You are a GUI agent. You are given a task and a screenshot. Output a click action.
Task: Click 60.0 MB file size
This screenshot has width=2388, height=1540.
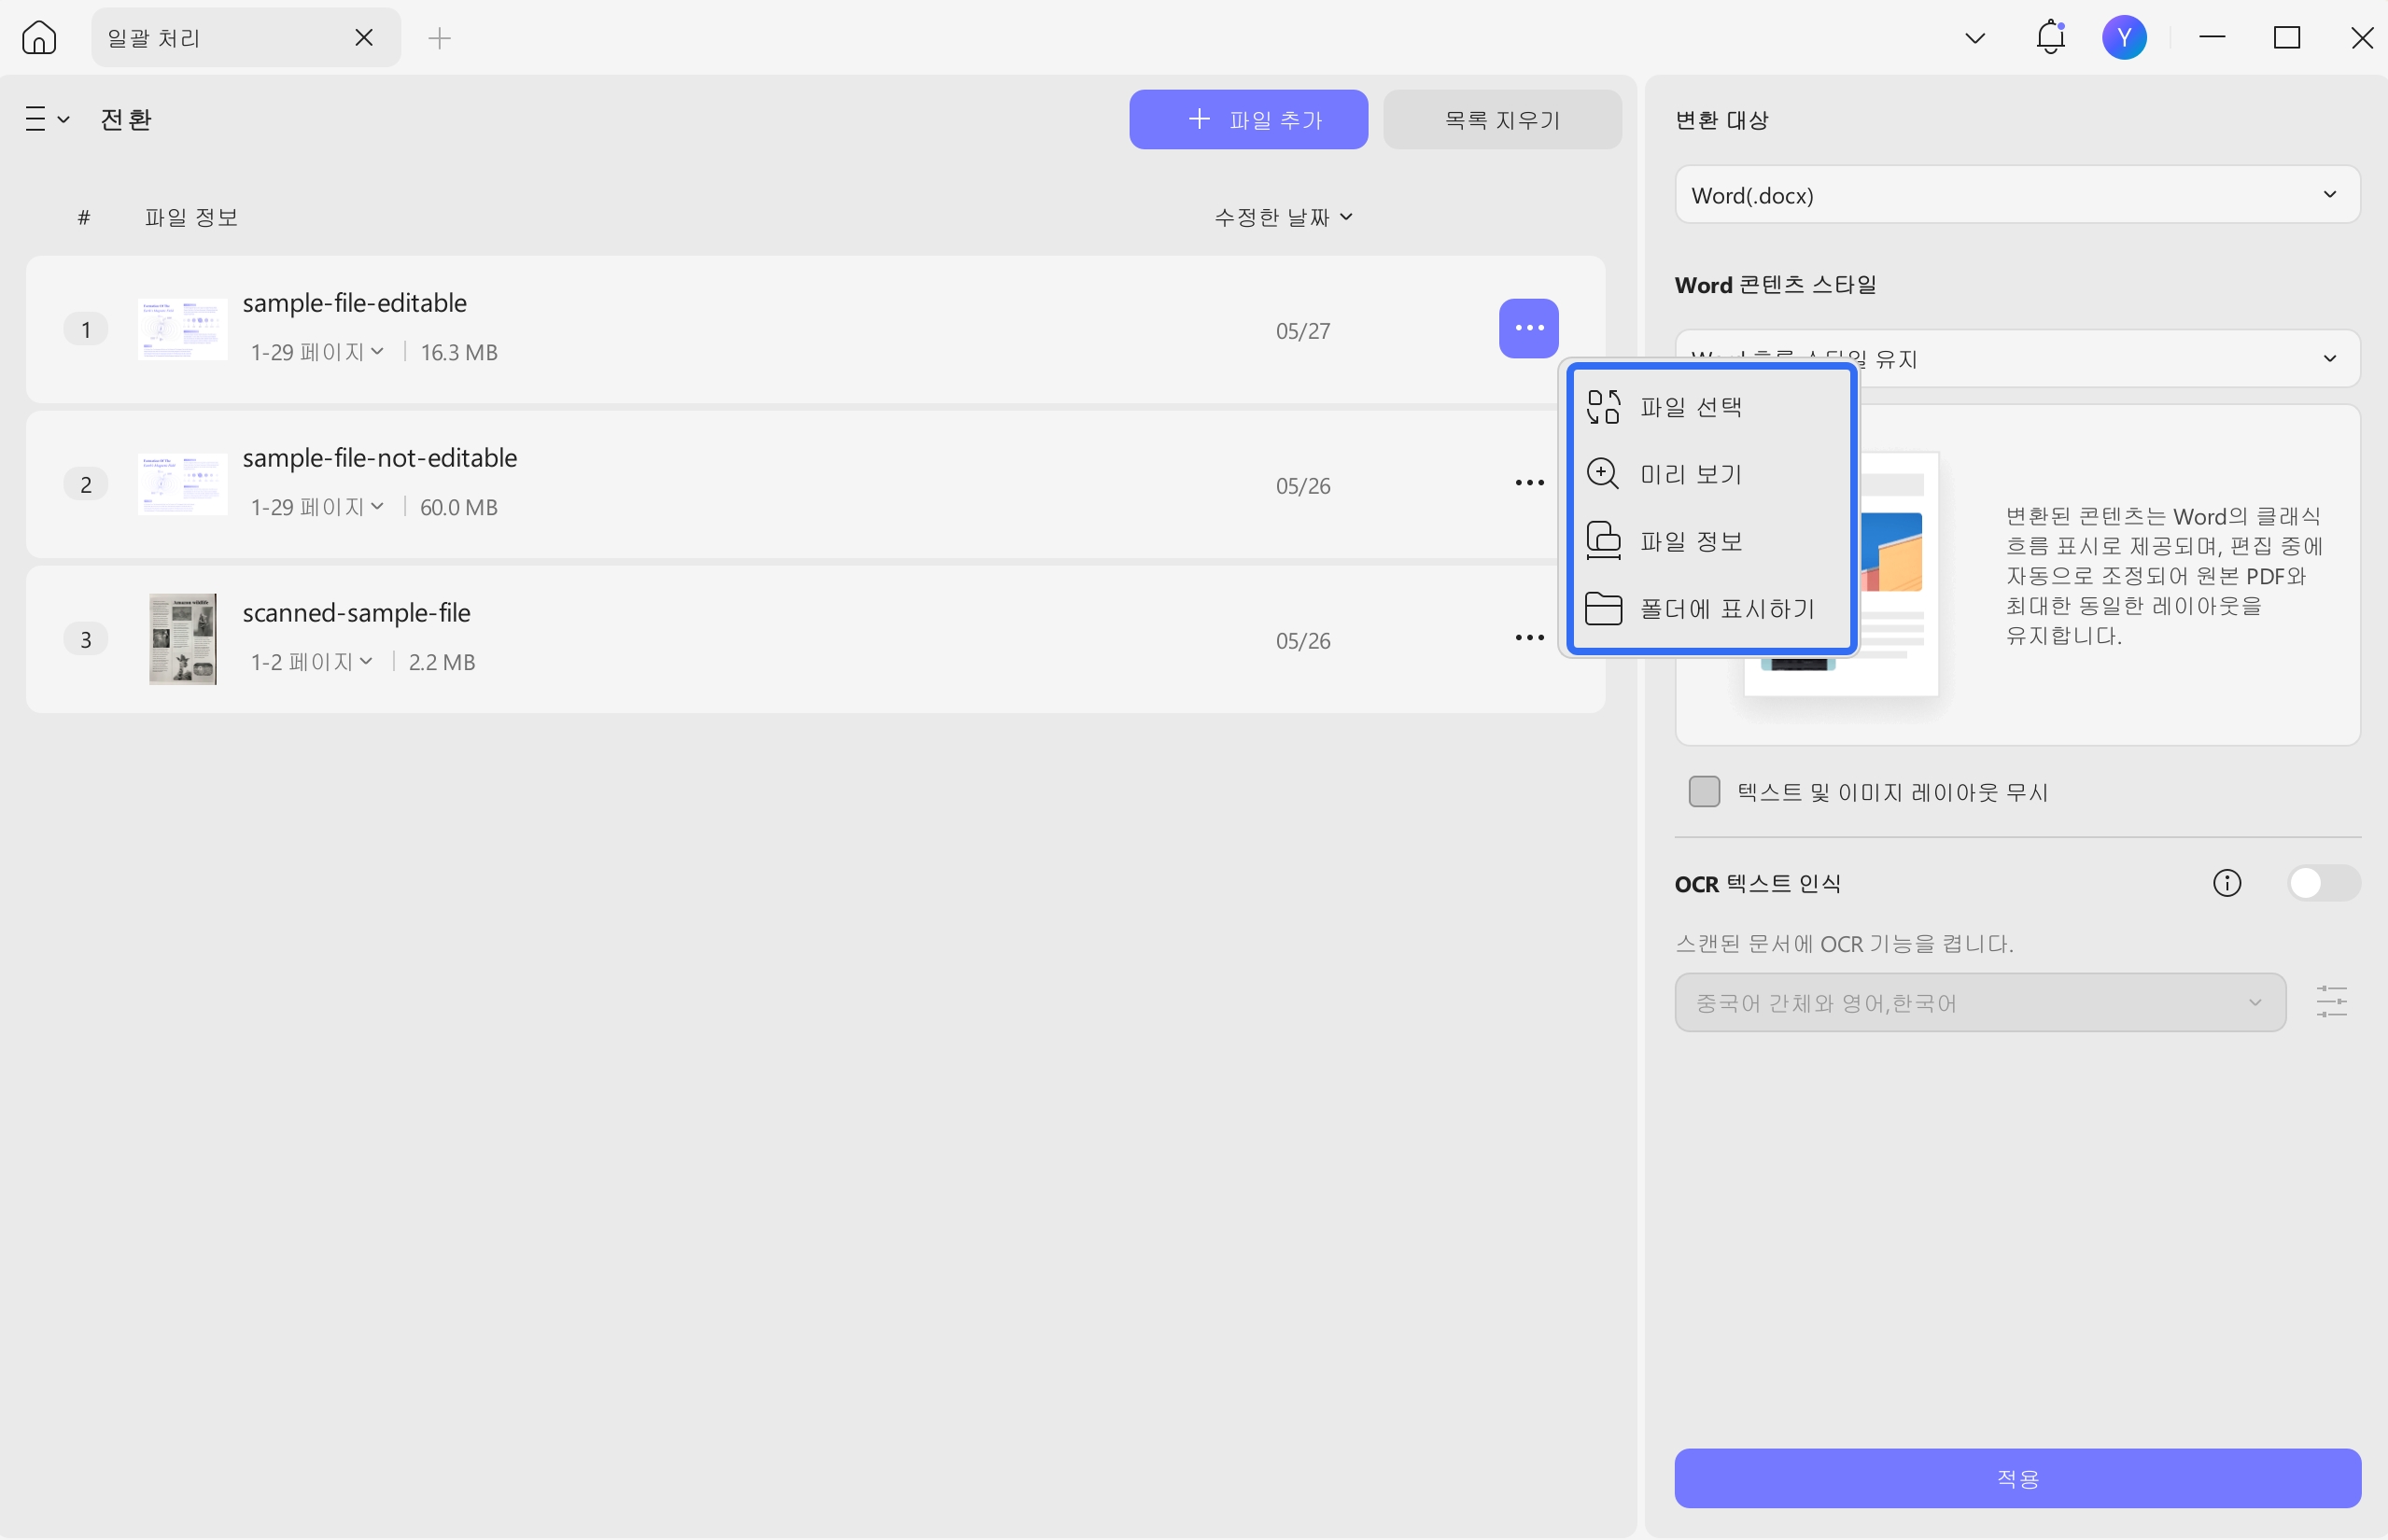pos(459,507)
